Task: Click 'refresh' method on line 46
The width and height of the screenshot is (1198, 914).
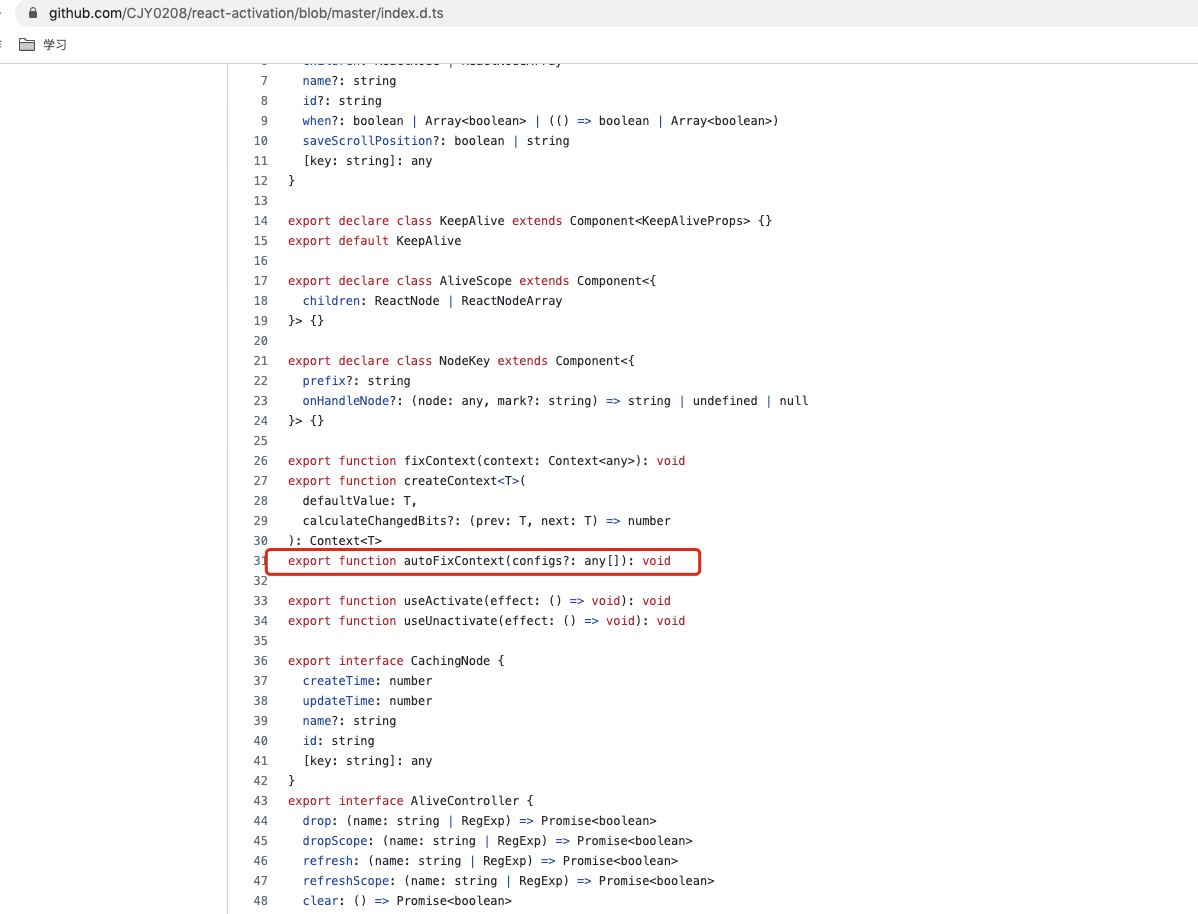Action: click(328, 861)
